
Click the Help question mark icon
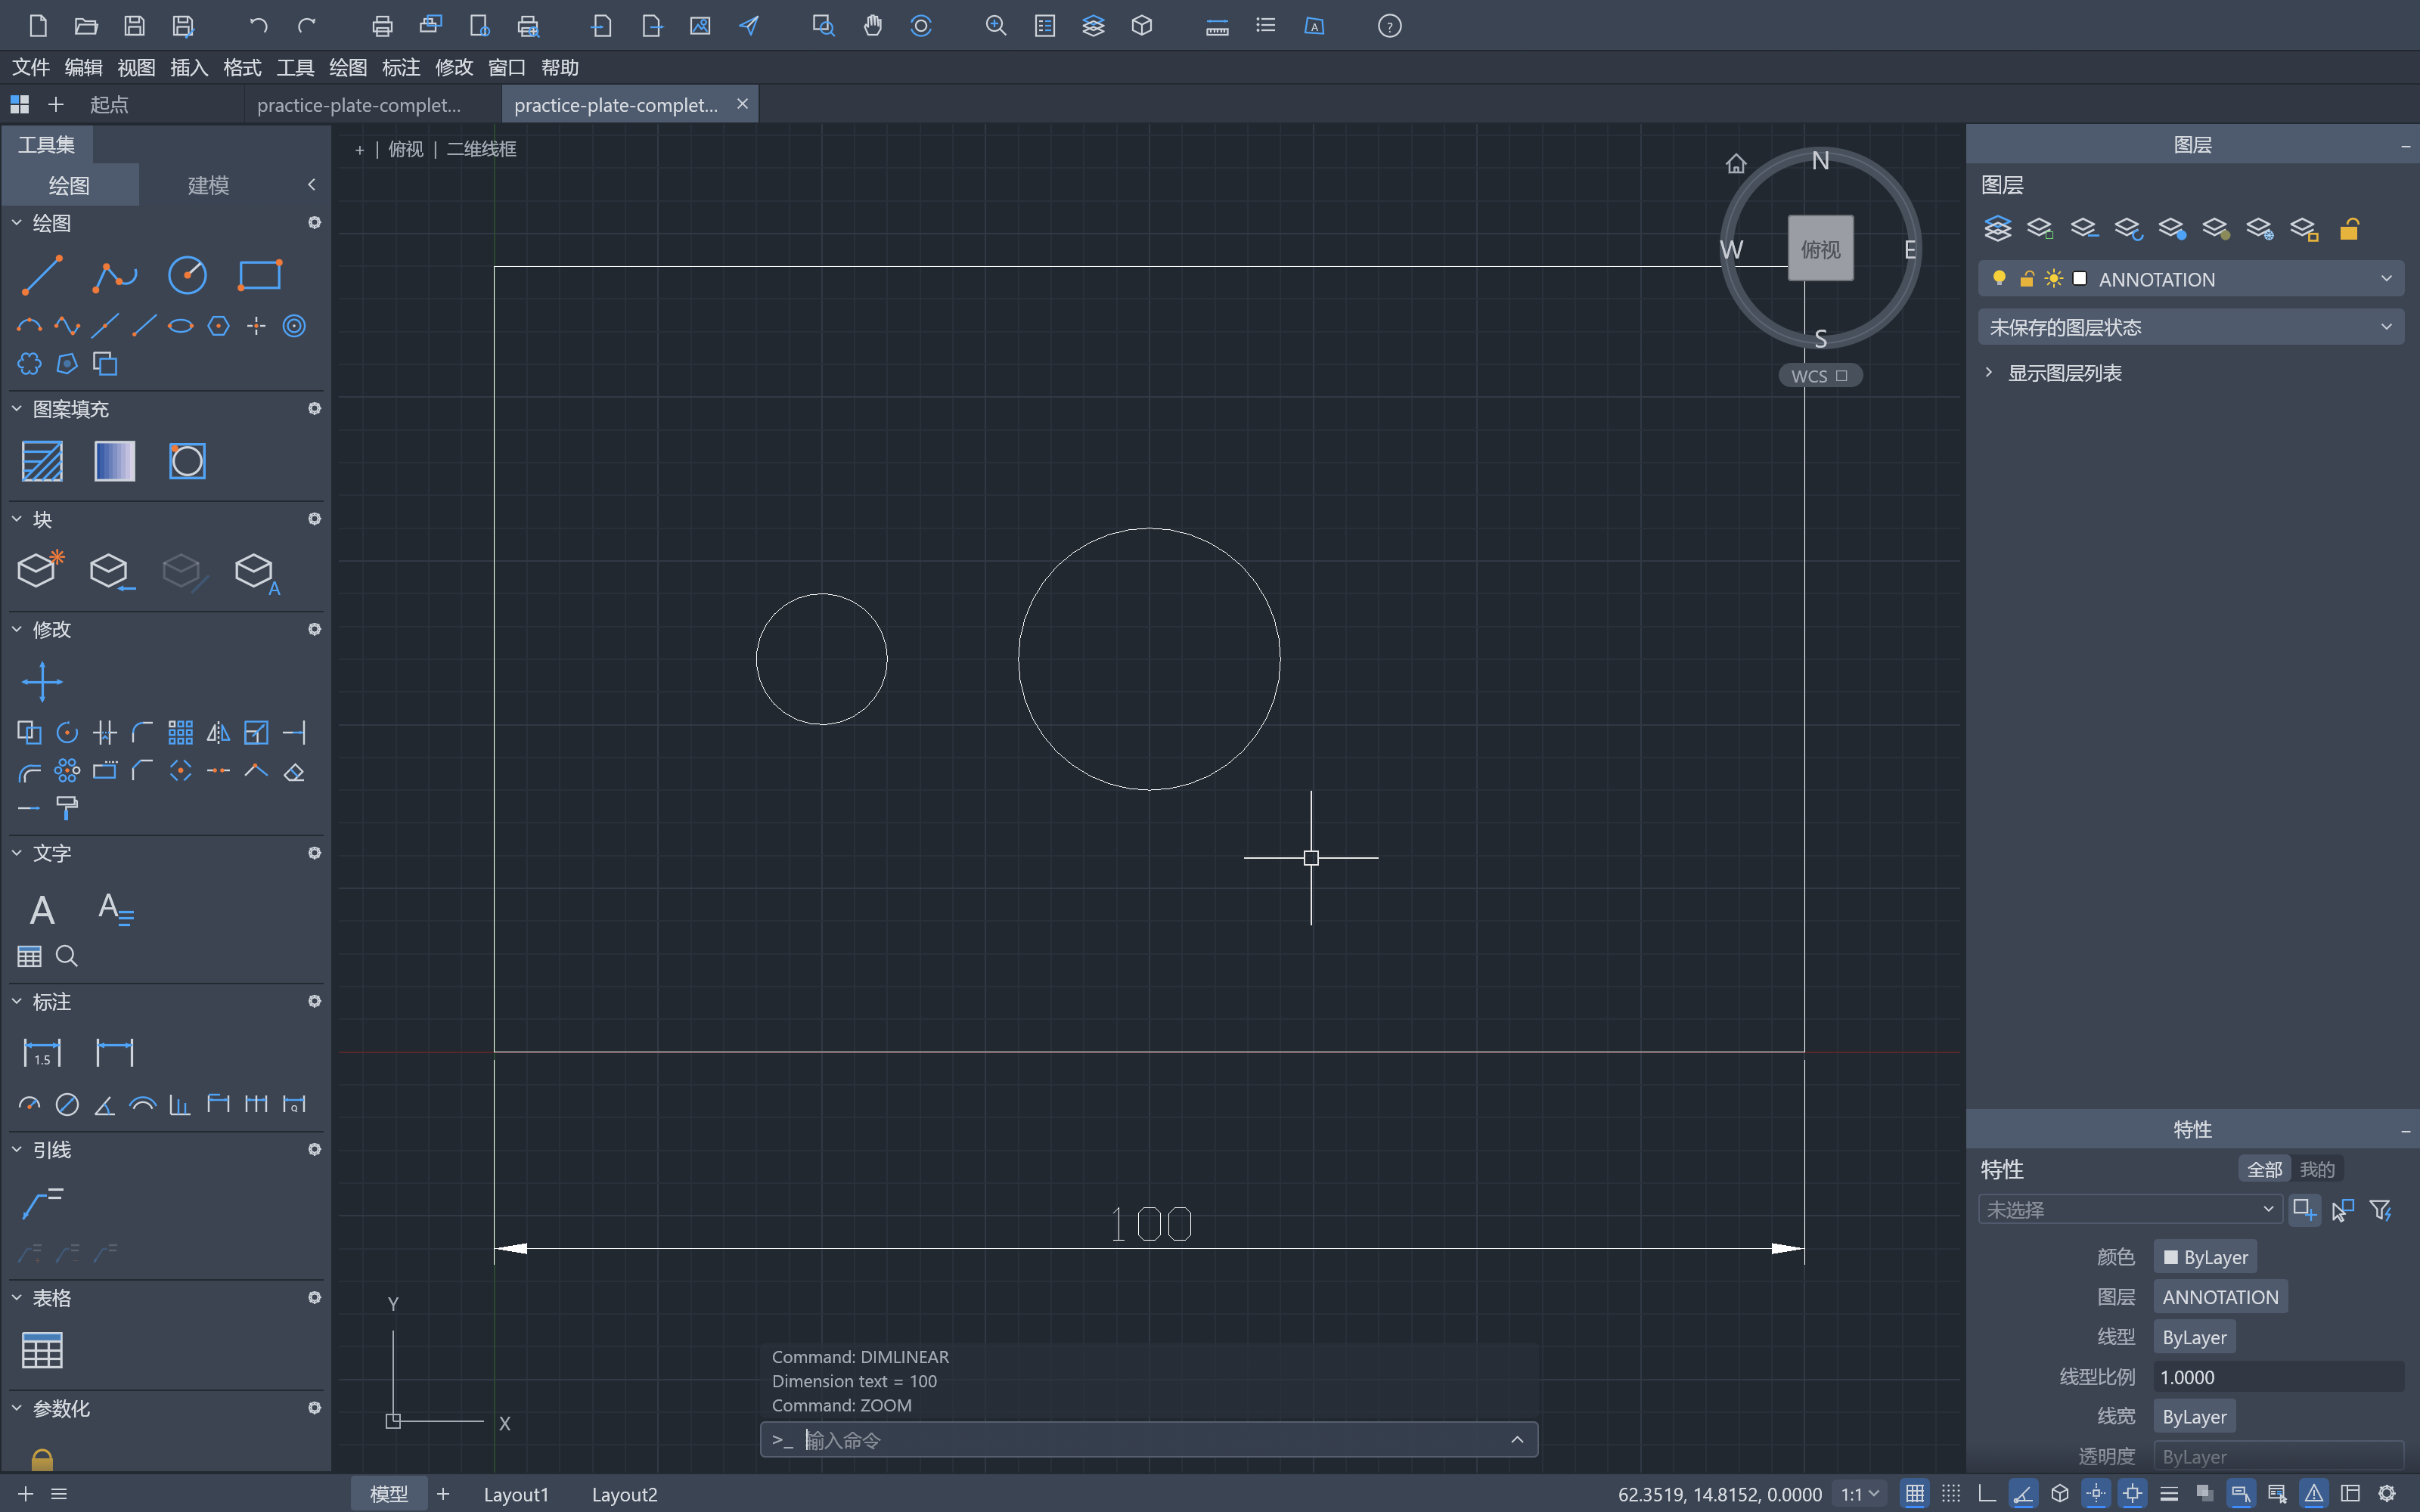1389,26
